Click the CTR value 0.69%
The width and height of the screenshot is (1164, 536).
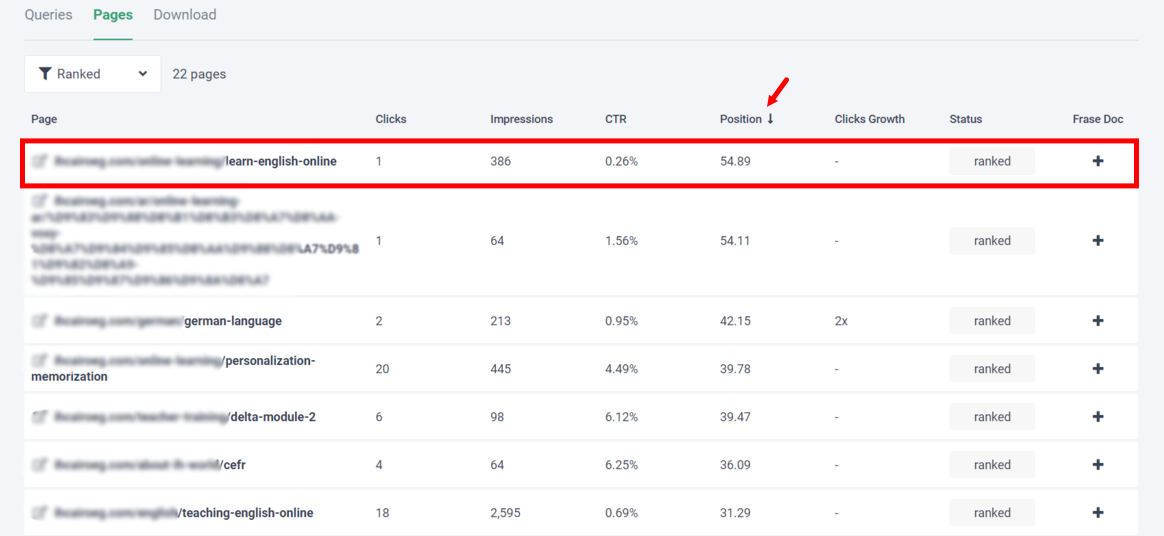tap(621, 513)
